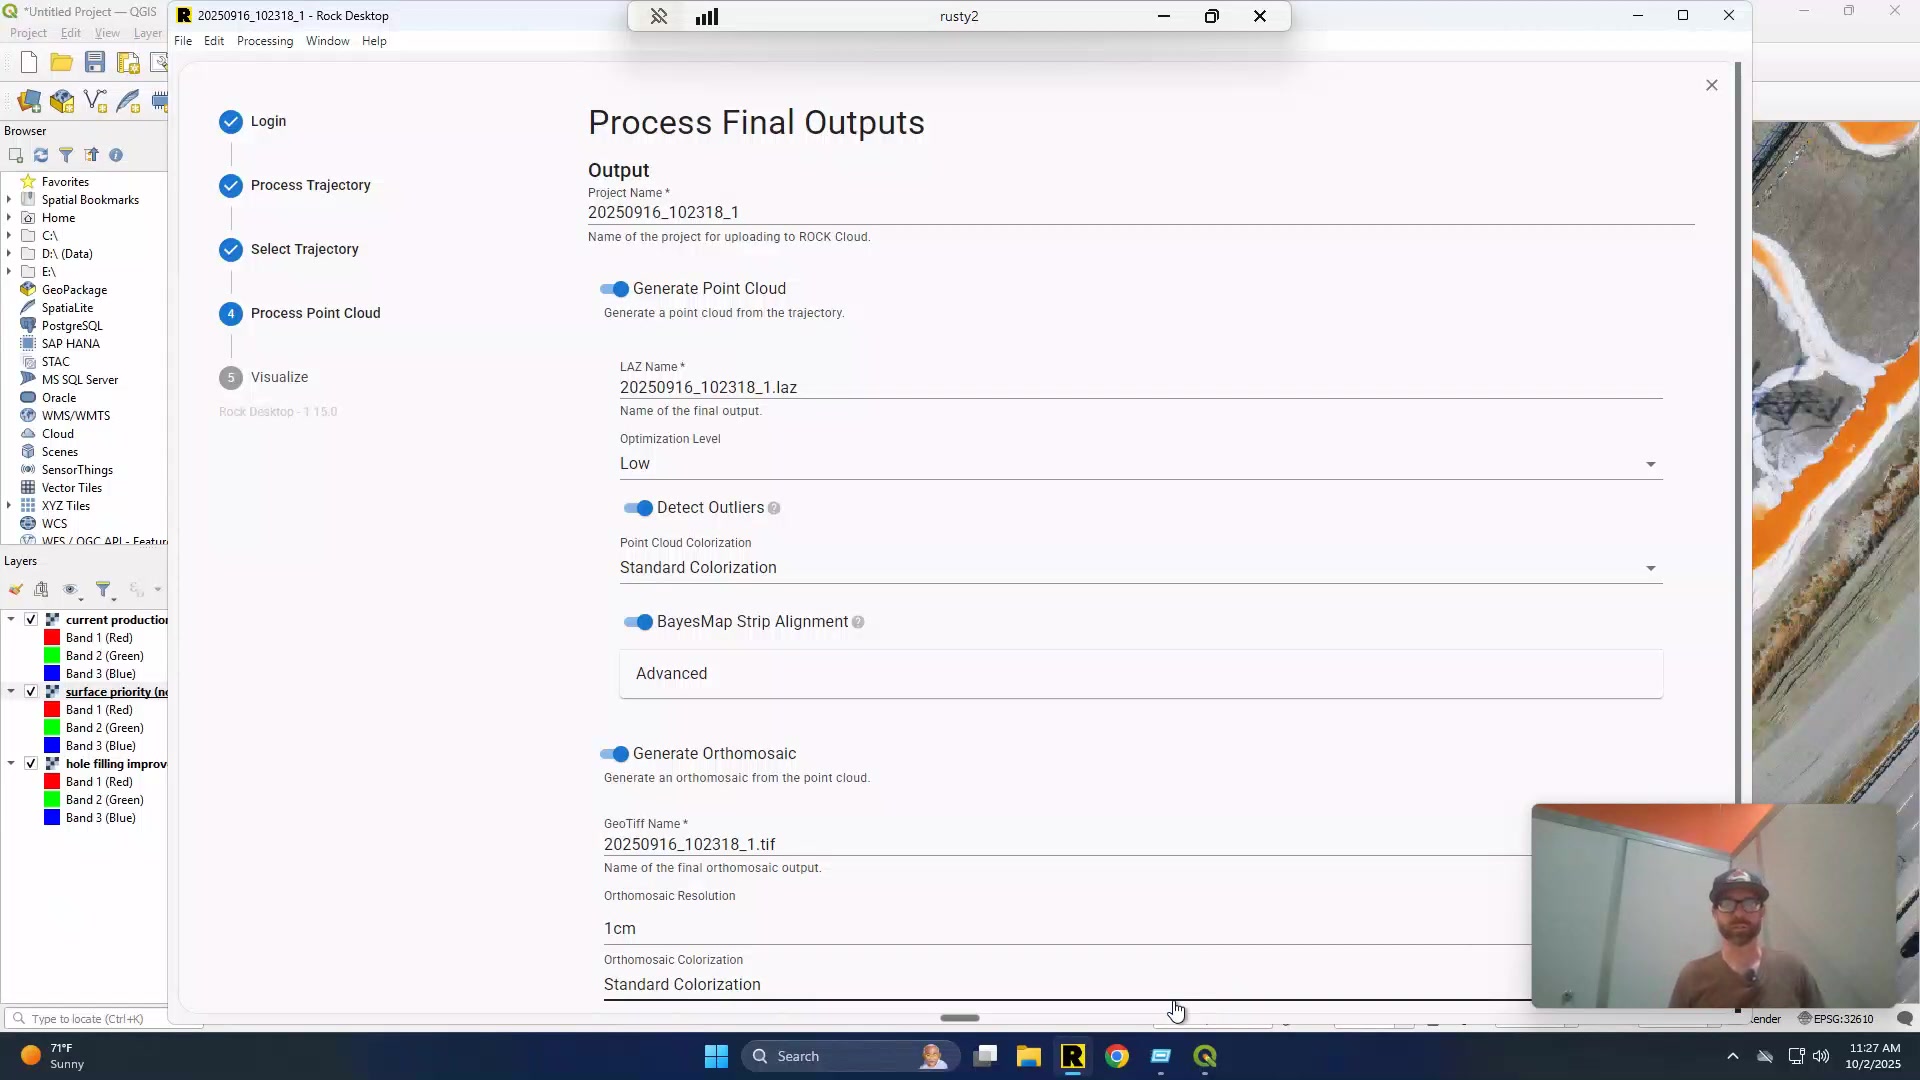
Task: Open the Data Source Manager icon
Action: 29,101
